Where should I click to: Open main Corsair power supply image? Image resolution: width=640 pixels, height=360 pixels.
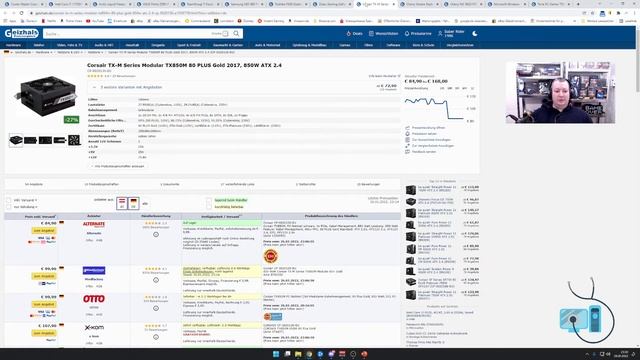(x=46, y=97)
